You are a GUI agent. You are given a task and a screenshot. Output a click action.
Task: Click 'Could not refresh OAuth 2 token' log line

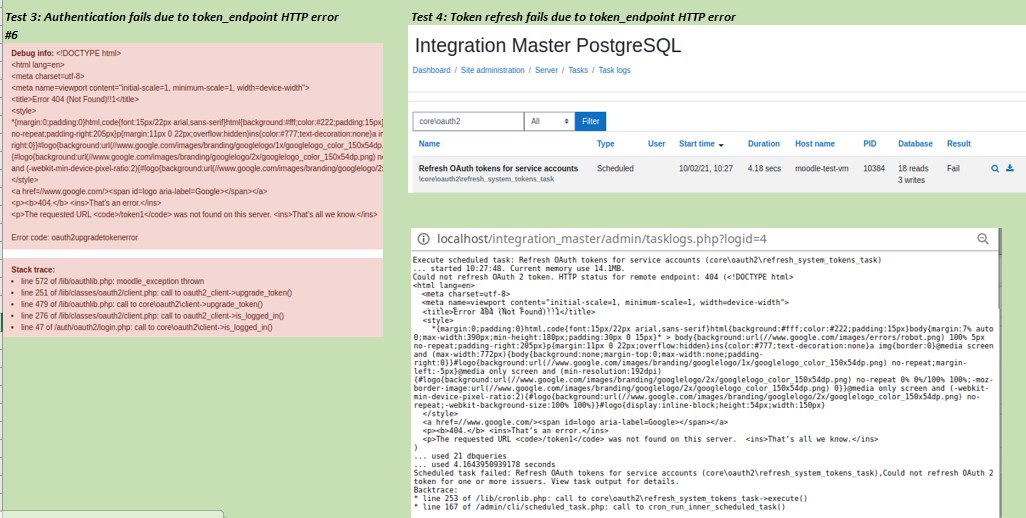click(603, 277)
